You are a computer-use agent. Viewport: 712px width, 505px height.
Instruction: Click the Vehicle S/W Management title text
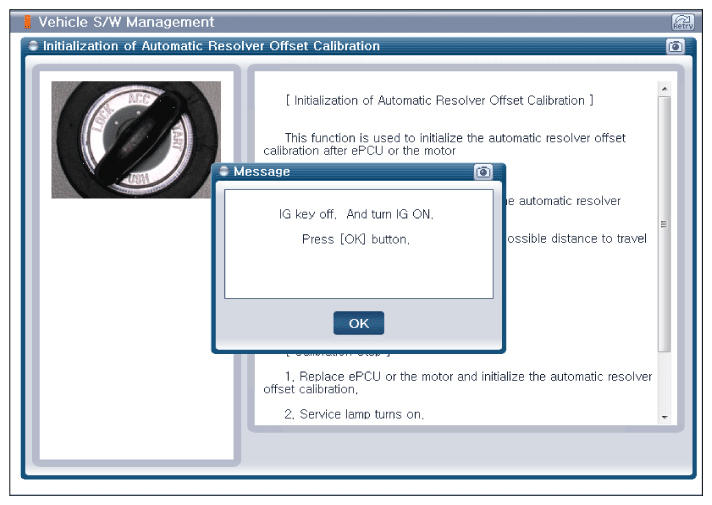125,22
